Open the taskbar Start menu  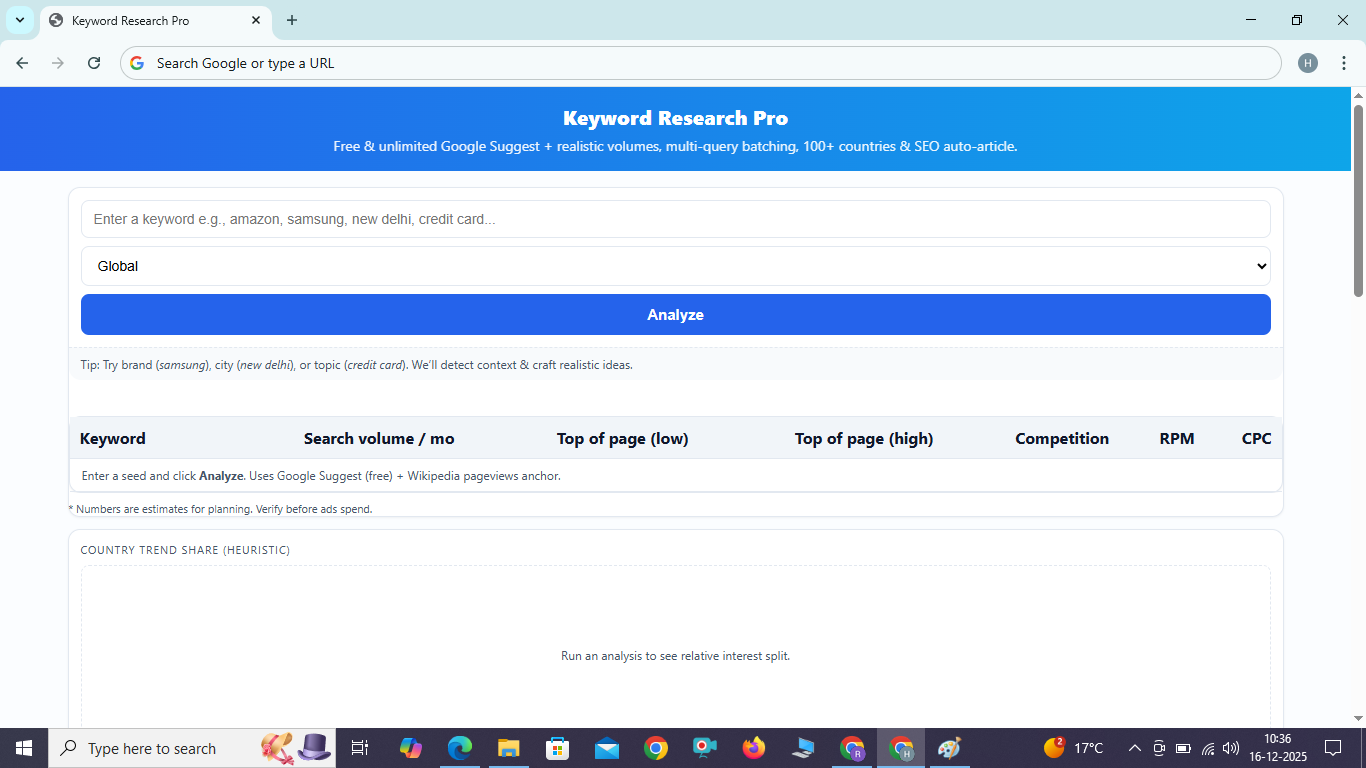click(22, 747)
